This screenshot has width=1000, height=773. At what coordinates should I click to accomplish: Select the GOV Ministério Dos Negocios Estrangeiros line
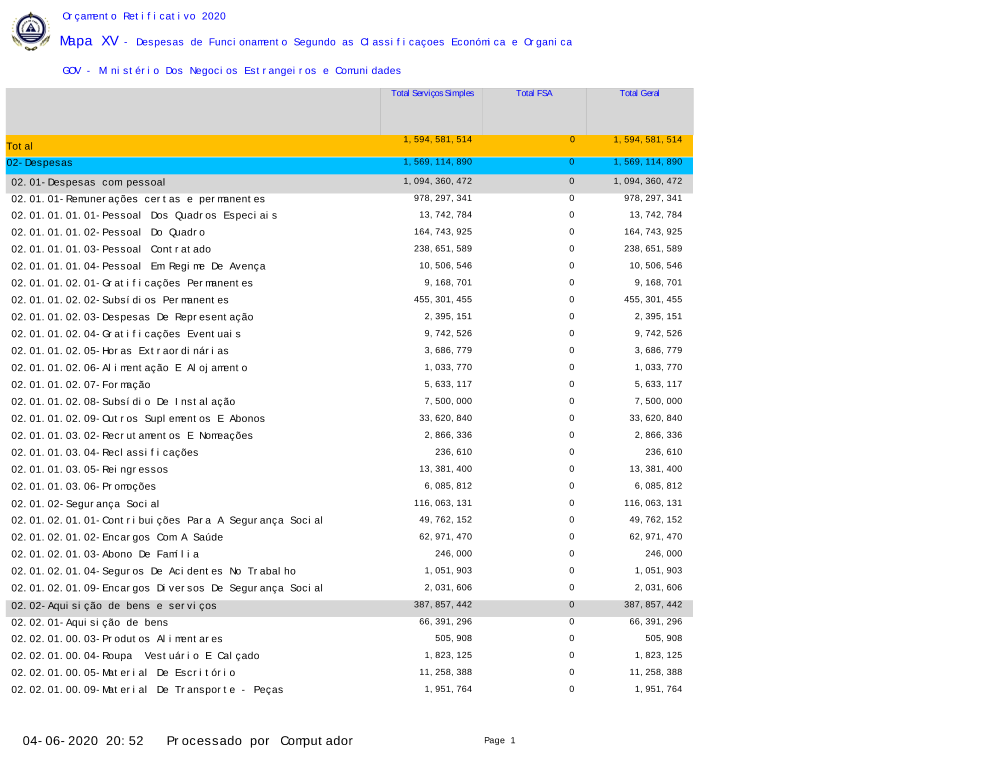pyautogui.click(x=231, y=71)
